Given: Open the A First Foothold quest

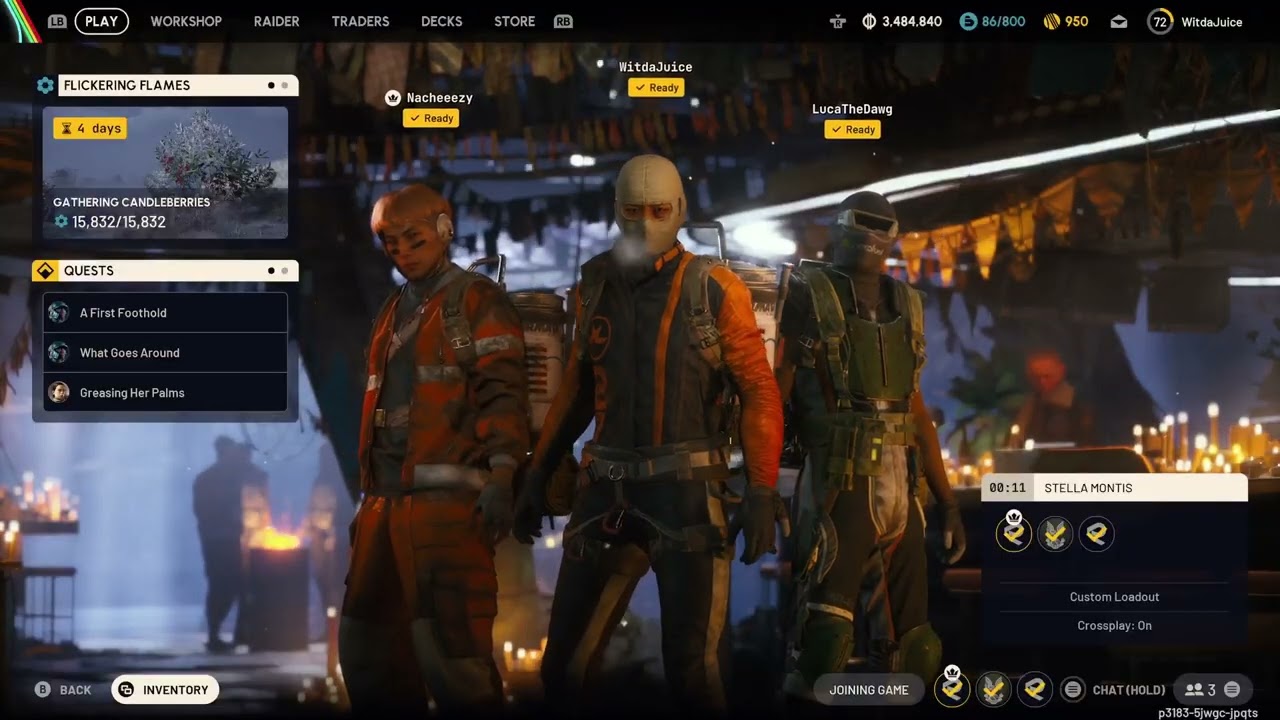Looking at the screenshot, I should tap(165, 313).
